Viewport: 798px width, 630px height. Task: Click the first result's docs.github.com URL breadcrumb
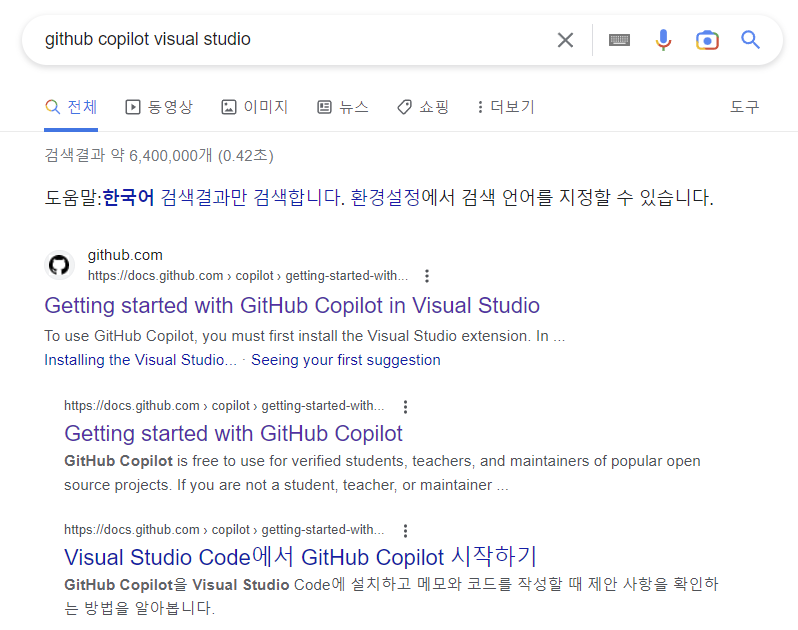[248, 276]
